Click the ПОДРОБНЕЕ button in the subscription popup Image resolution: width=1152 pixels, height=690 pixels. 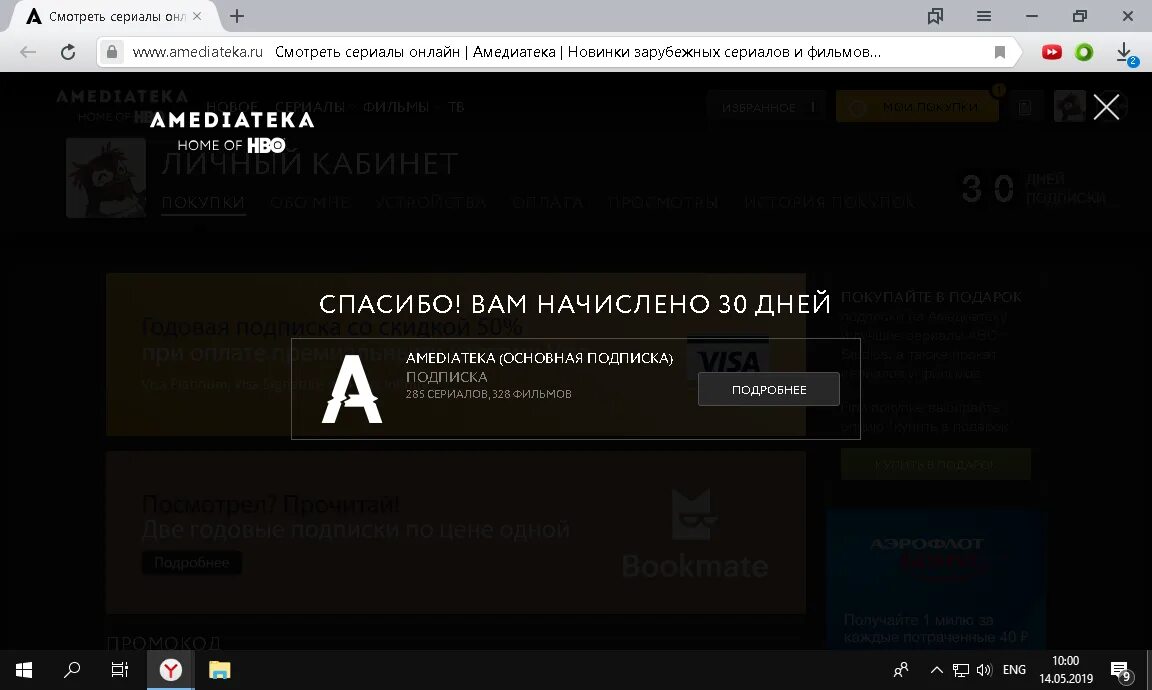[x=768, y=389]
